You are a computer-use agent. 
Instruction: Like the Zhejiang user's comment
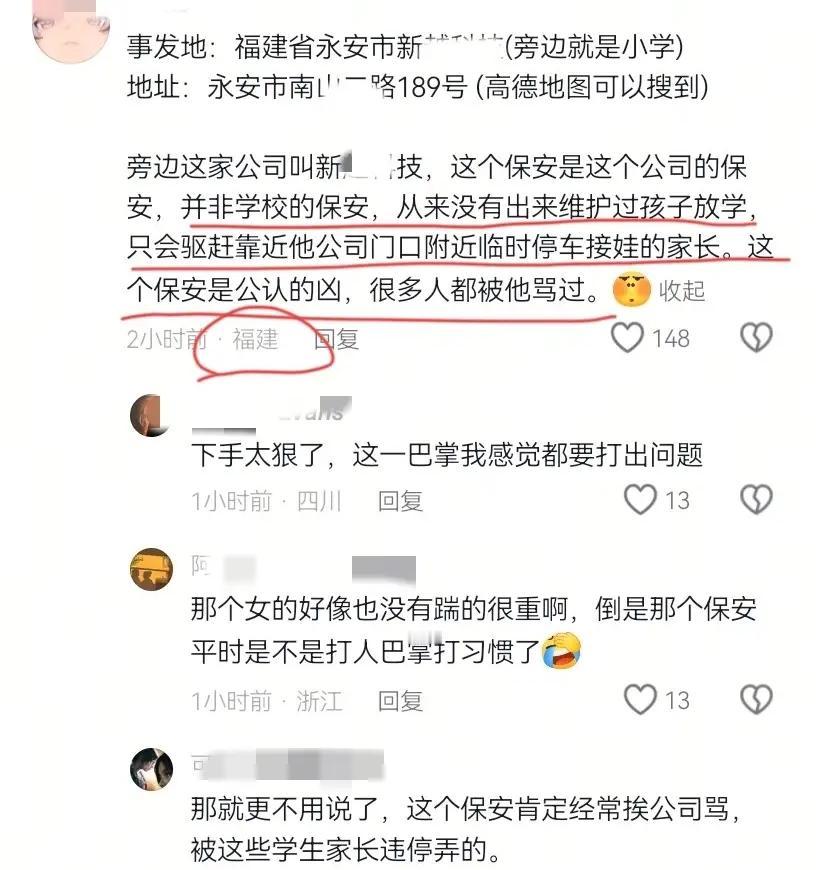click(640, 699)
